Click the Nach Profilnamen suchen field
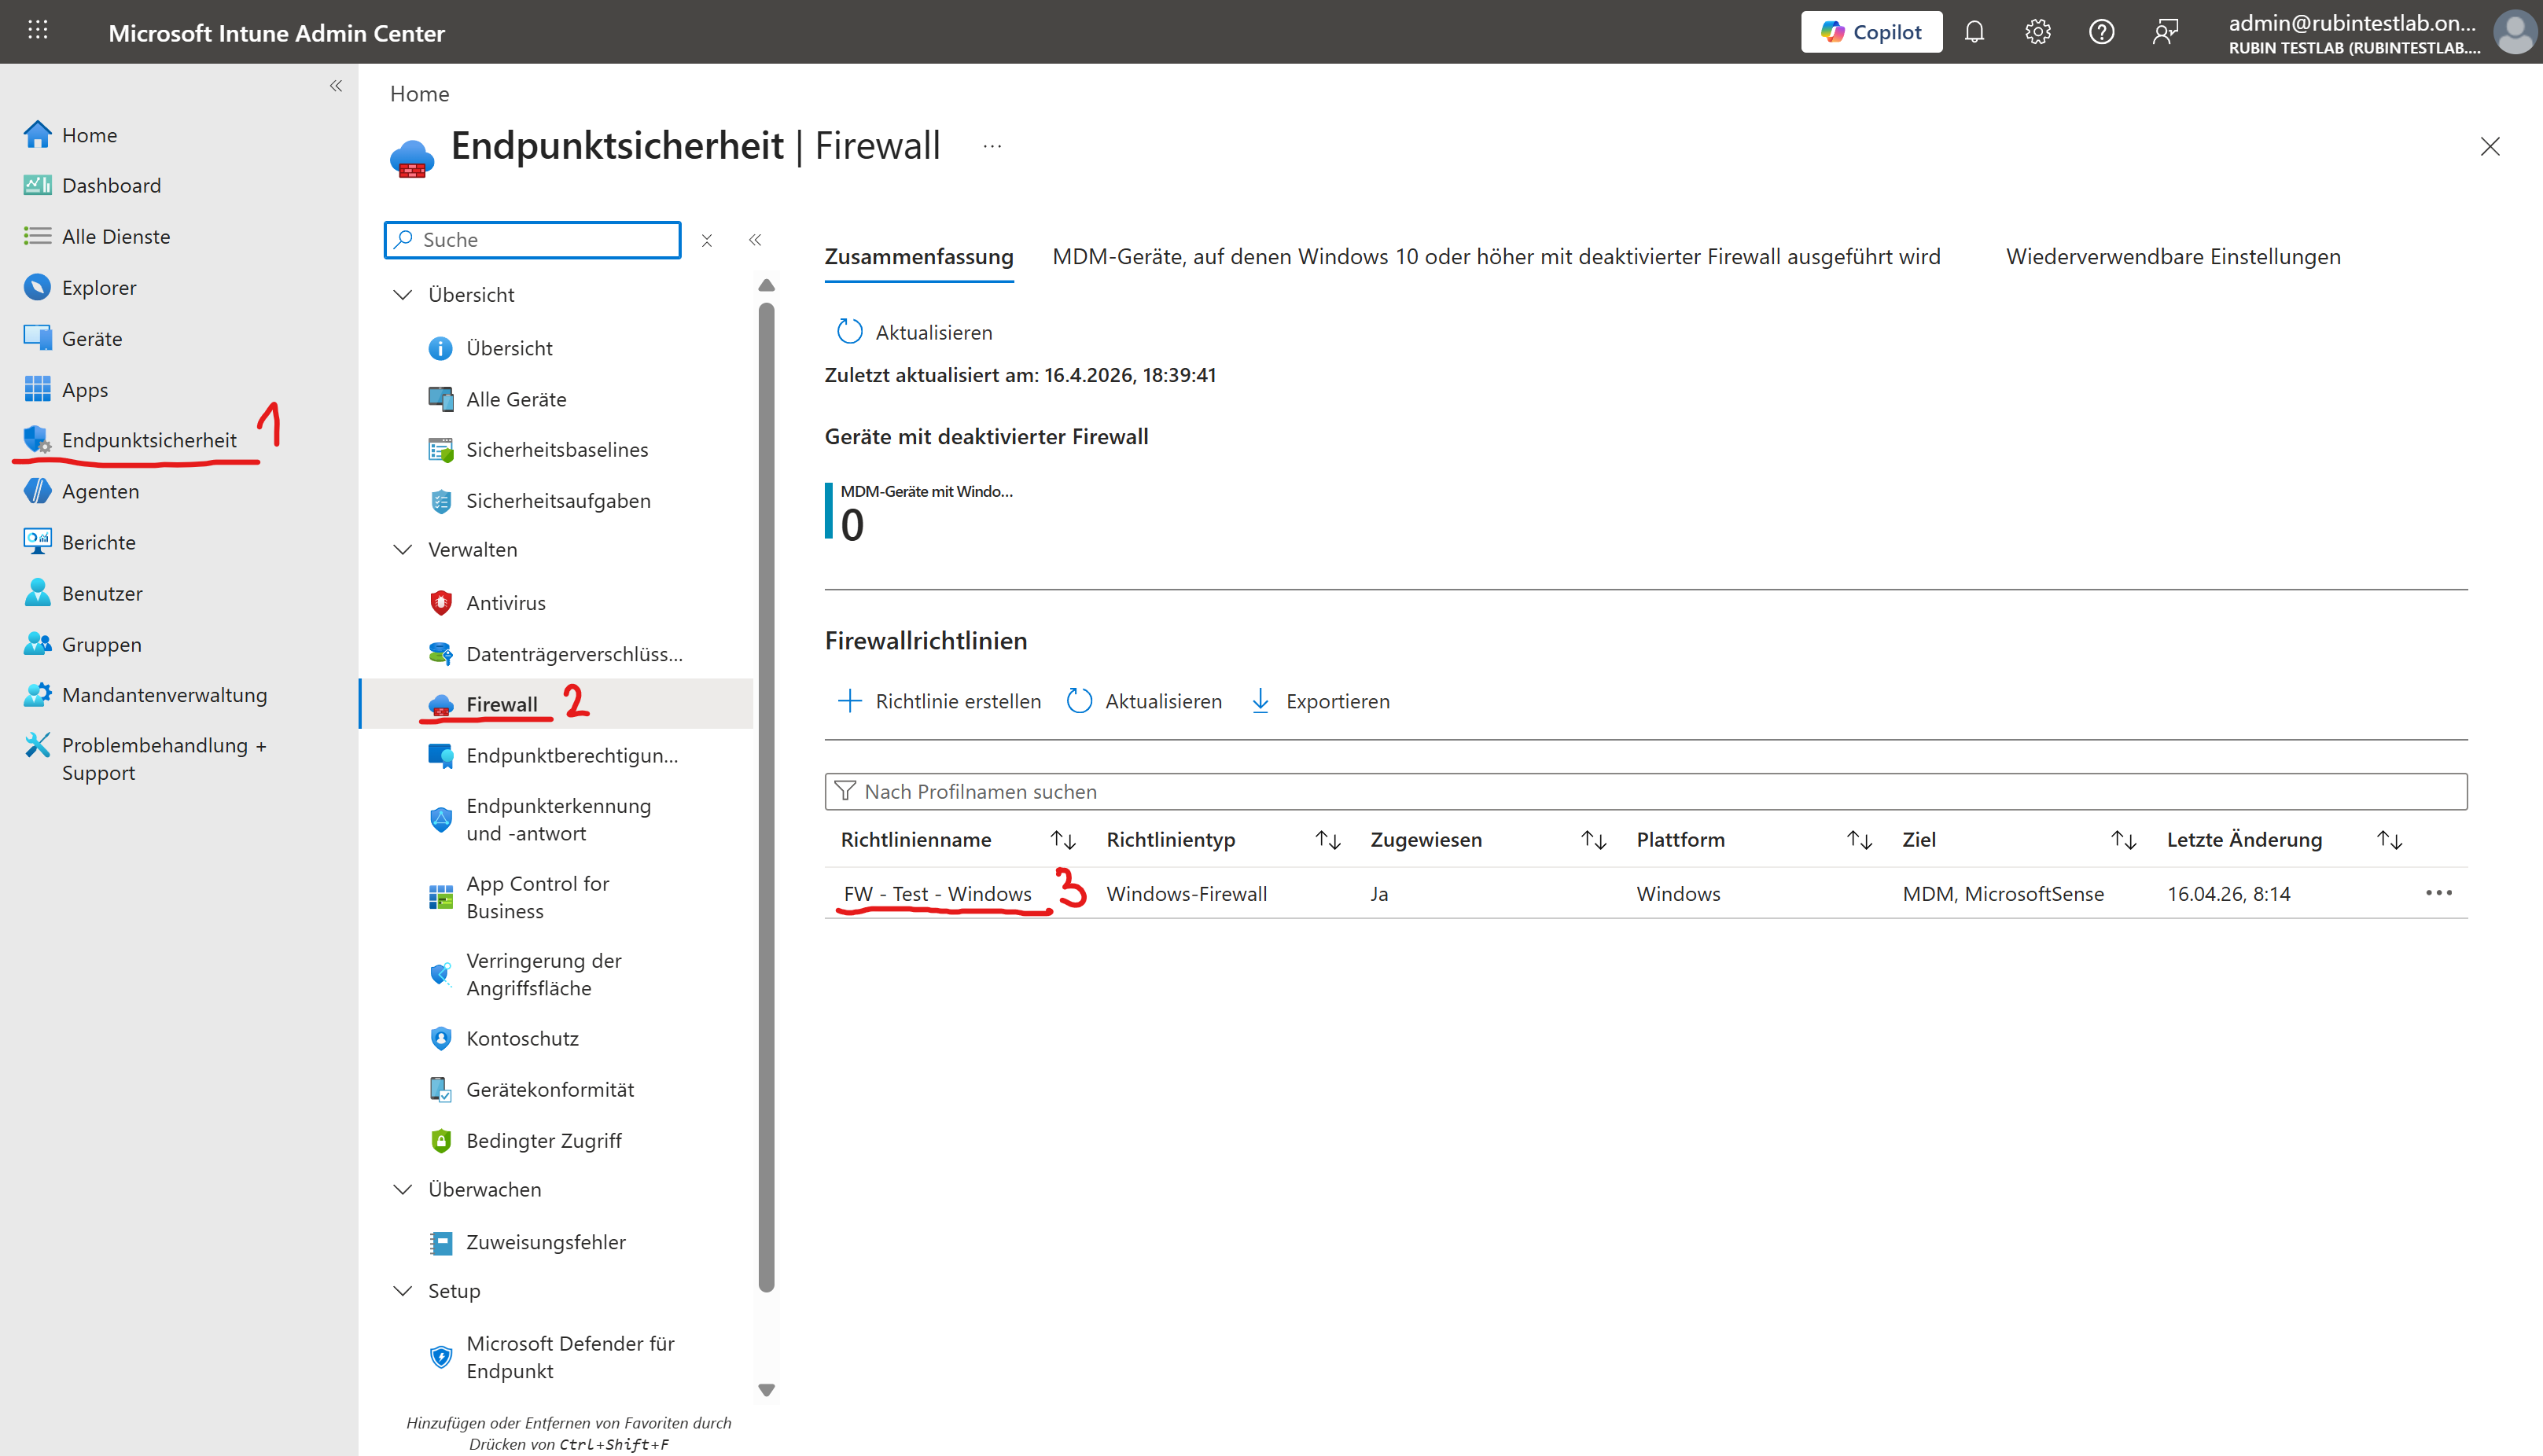This screenshot has height=1456, width=2543. click(1645, 792)
